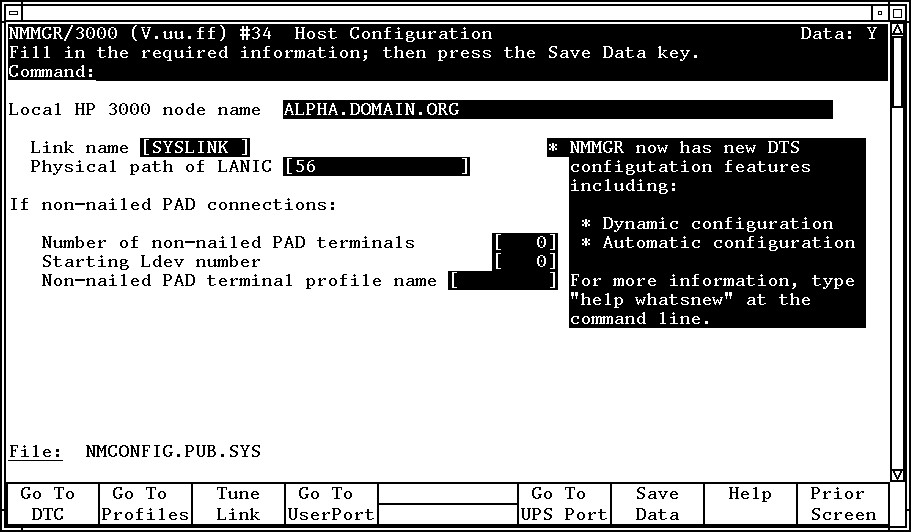Viewport: 911px width, 532px height.
Task: Focus the Command input line
Action: click(x=492, y=72)
